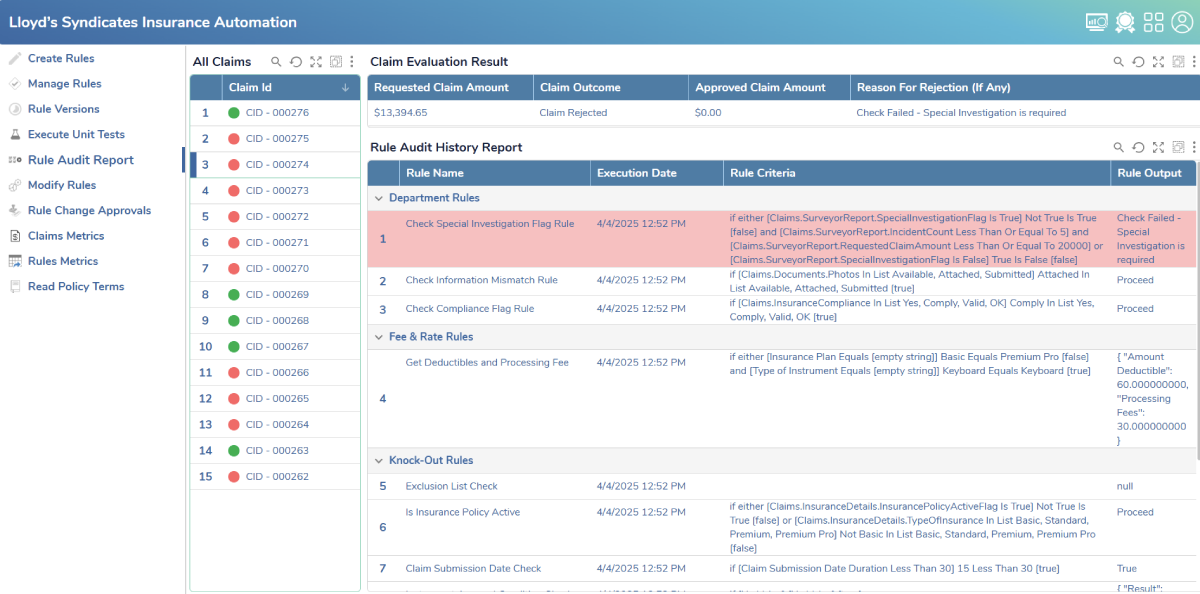Screen dimensions: 1200x594
Task: Open Claim Evaluation Result more options menu
Action: click(x=1194, y=62)
